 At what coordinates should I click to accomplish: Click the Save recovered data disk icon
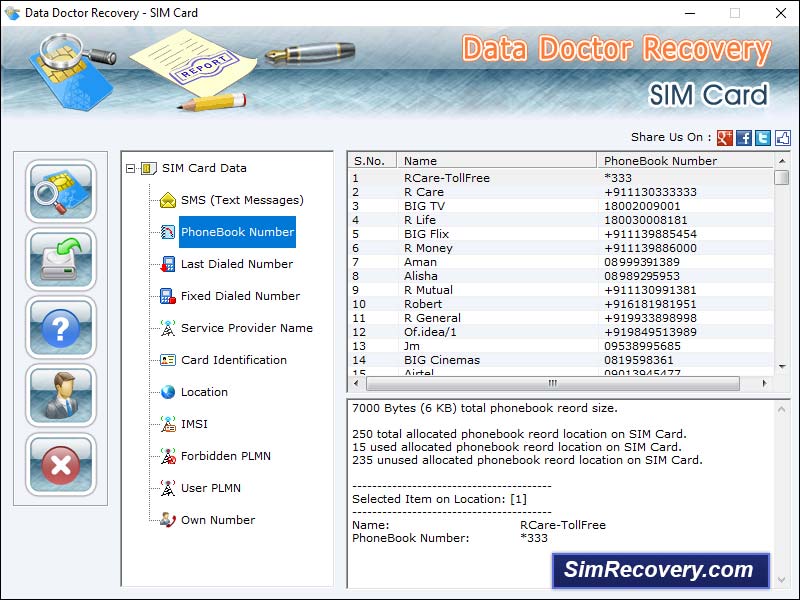[x=61, y=259]
